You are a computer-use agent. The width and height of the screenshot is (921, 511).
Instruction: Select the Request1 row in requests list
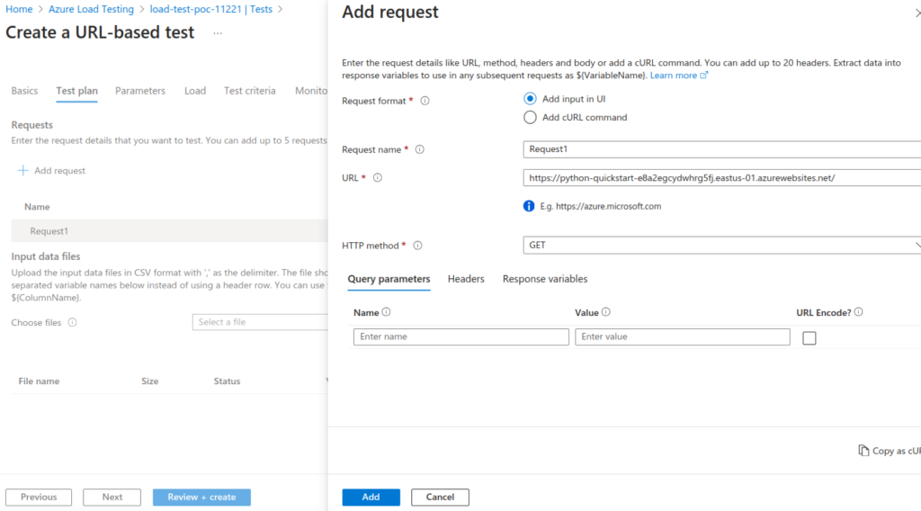(x=169, y=231)
